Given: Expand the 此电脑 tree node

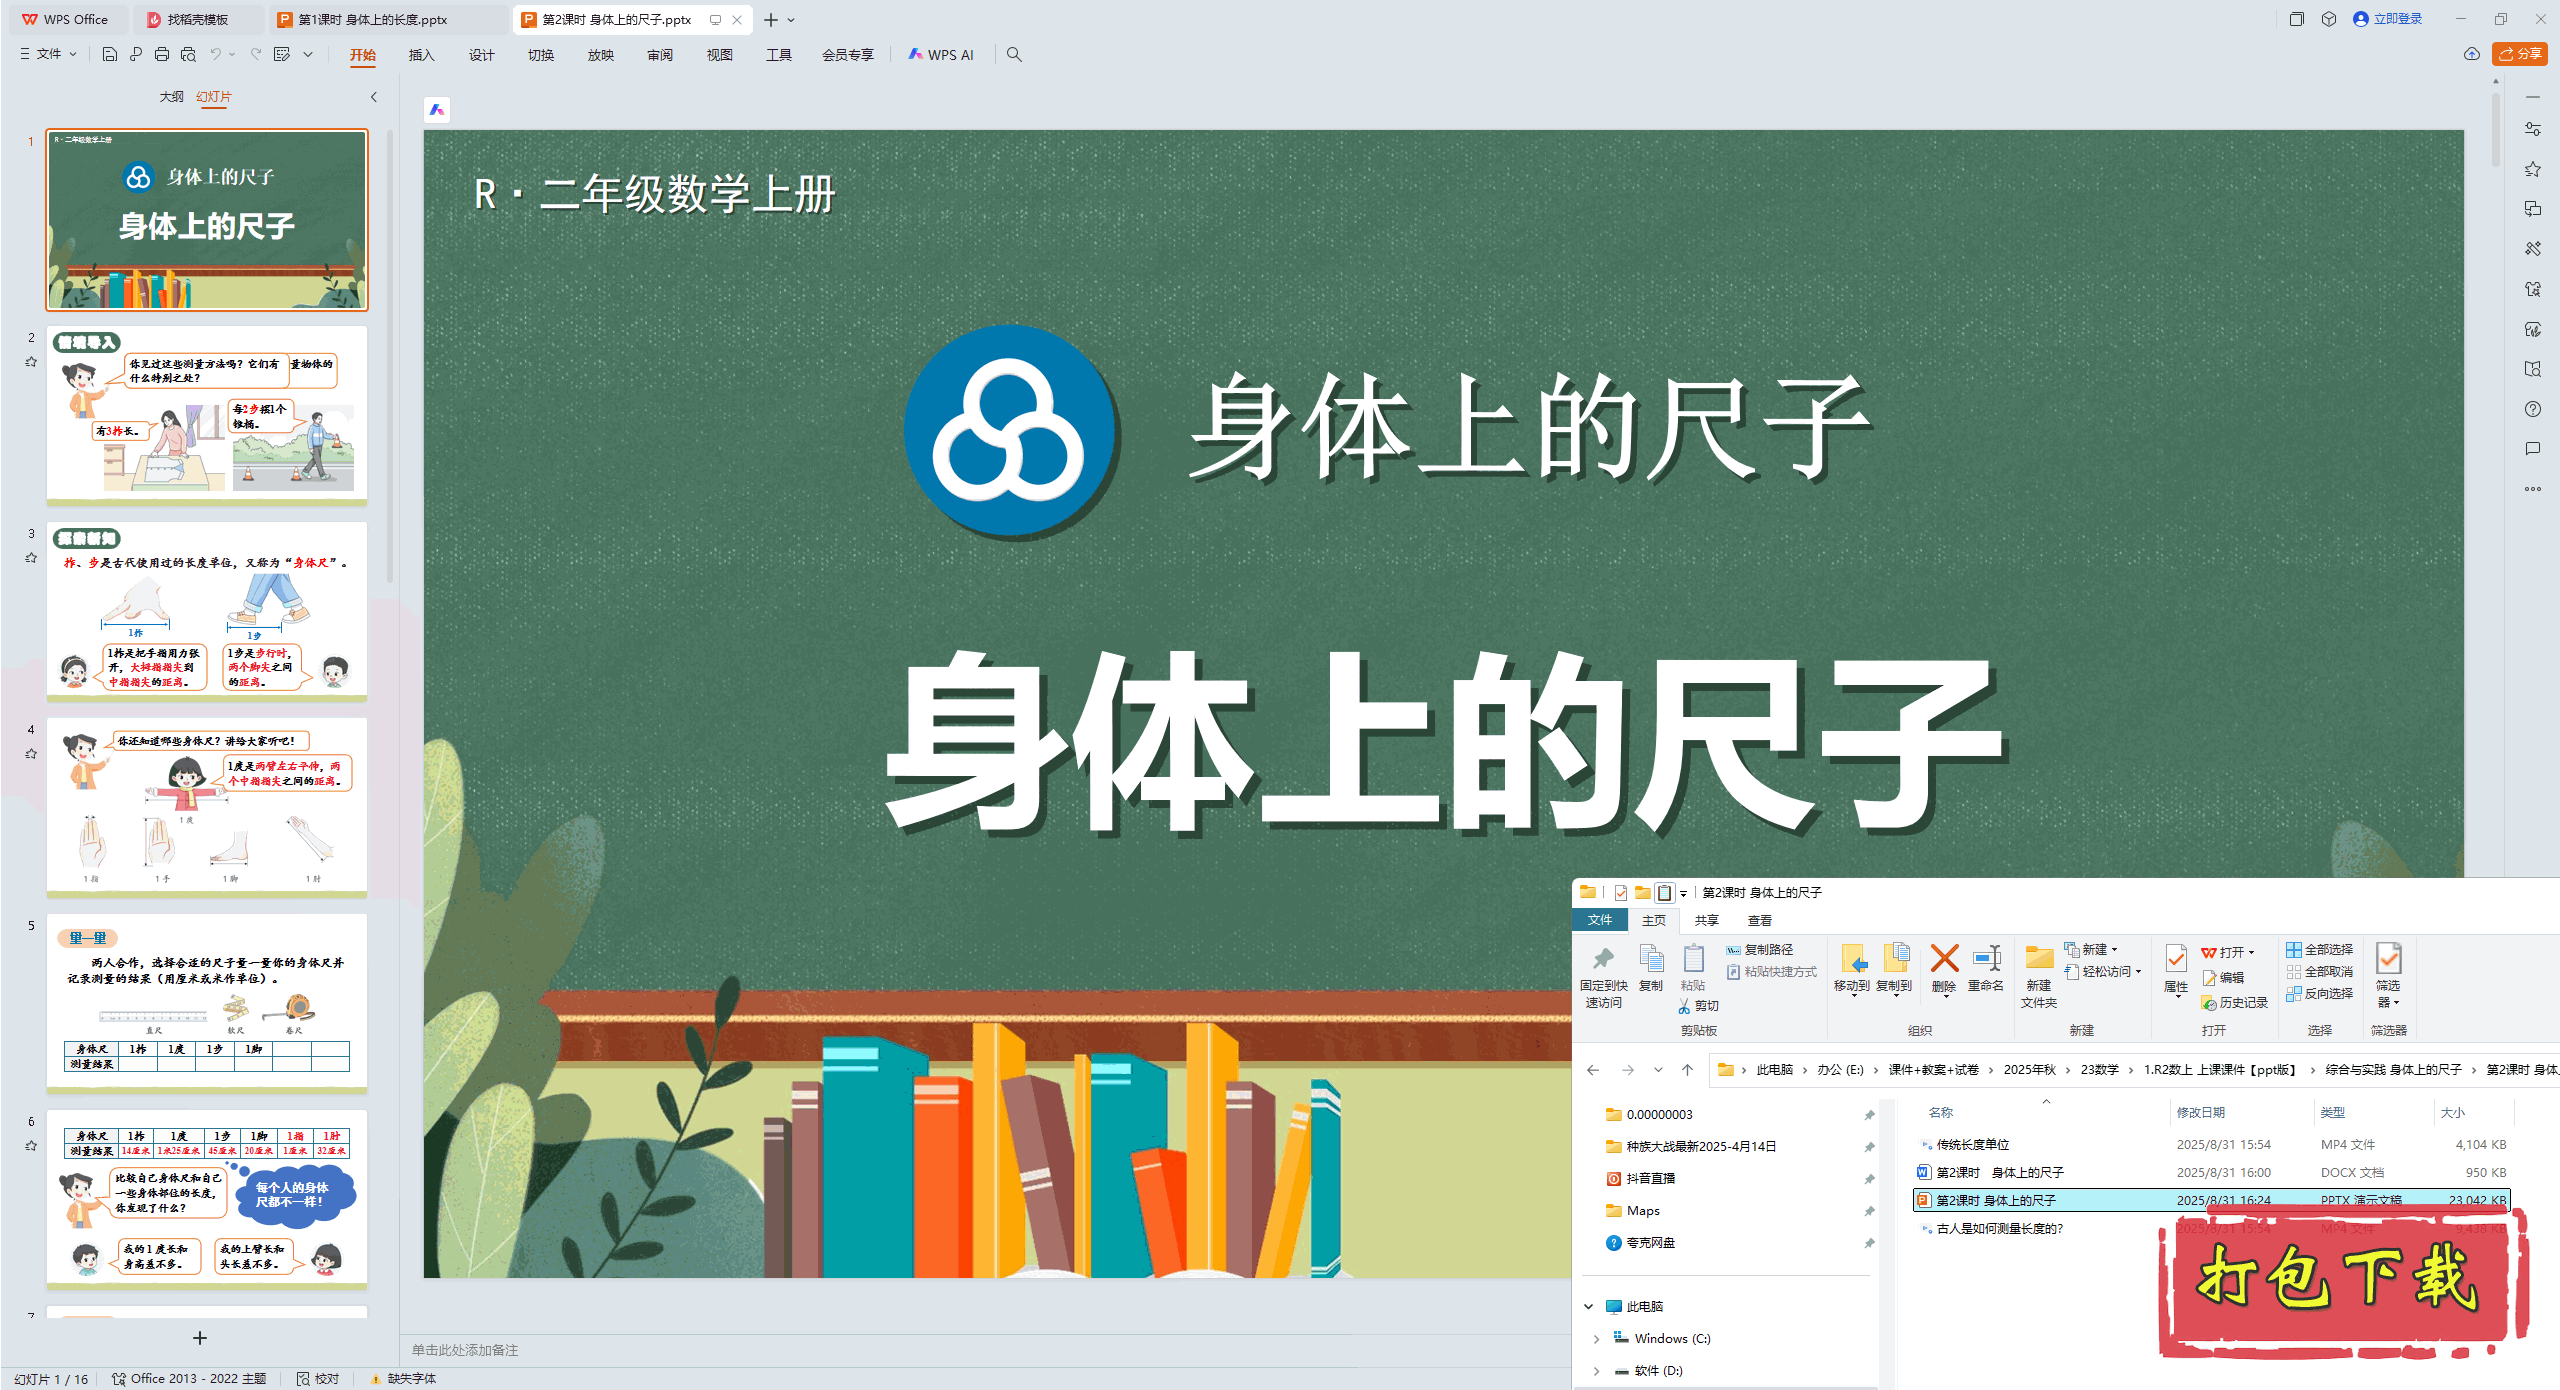Looking at the screenshot, I should coord(1588,1306).
